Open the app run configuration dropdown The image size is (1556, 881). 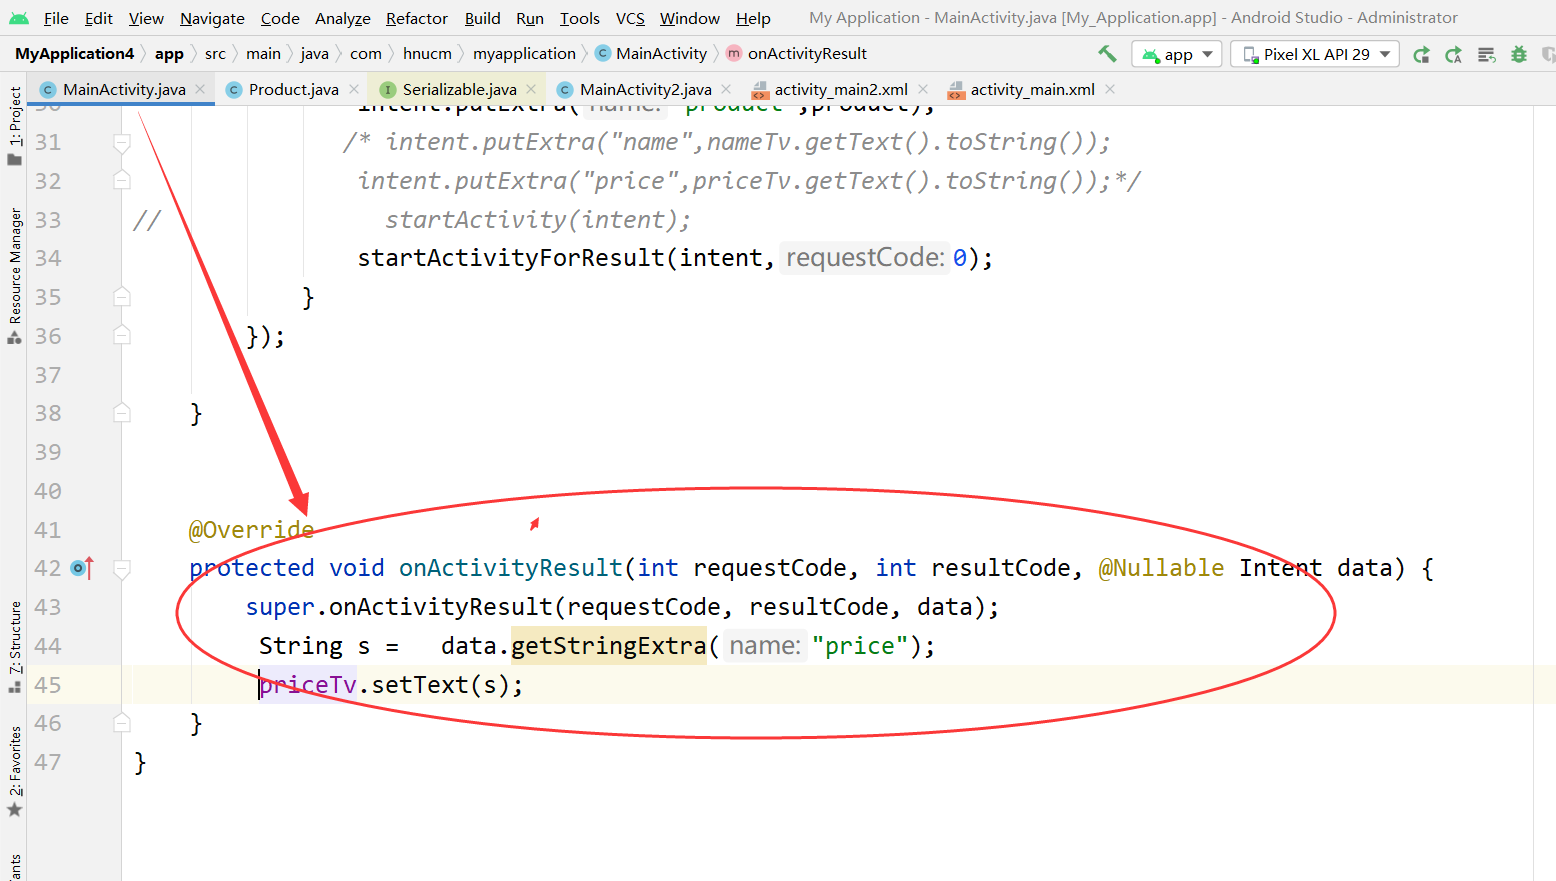[x=1176, y=54]
